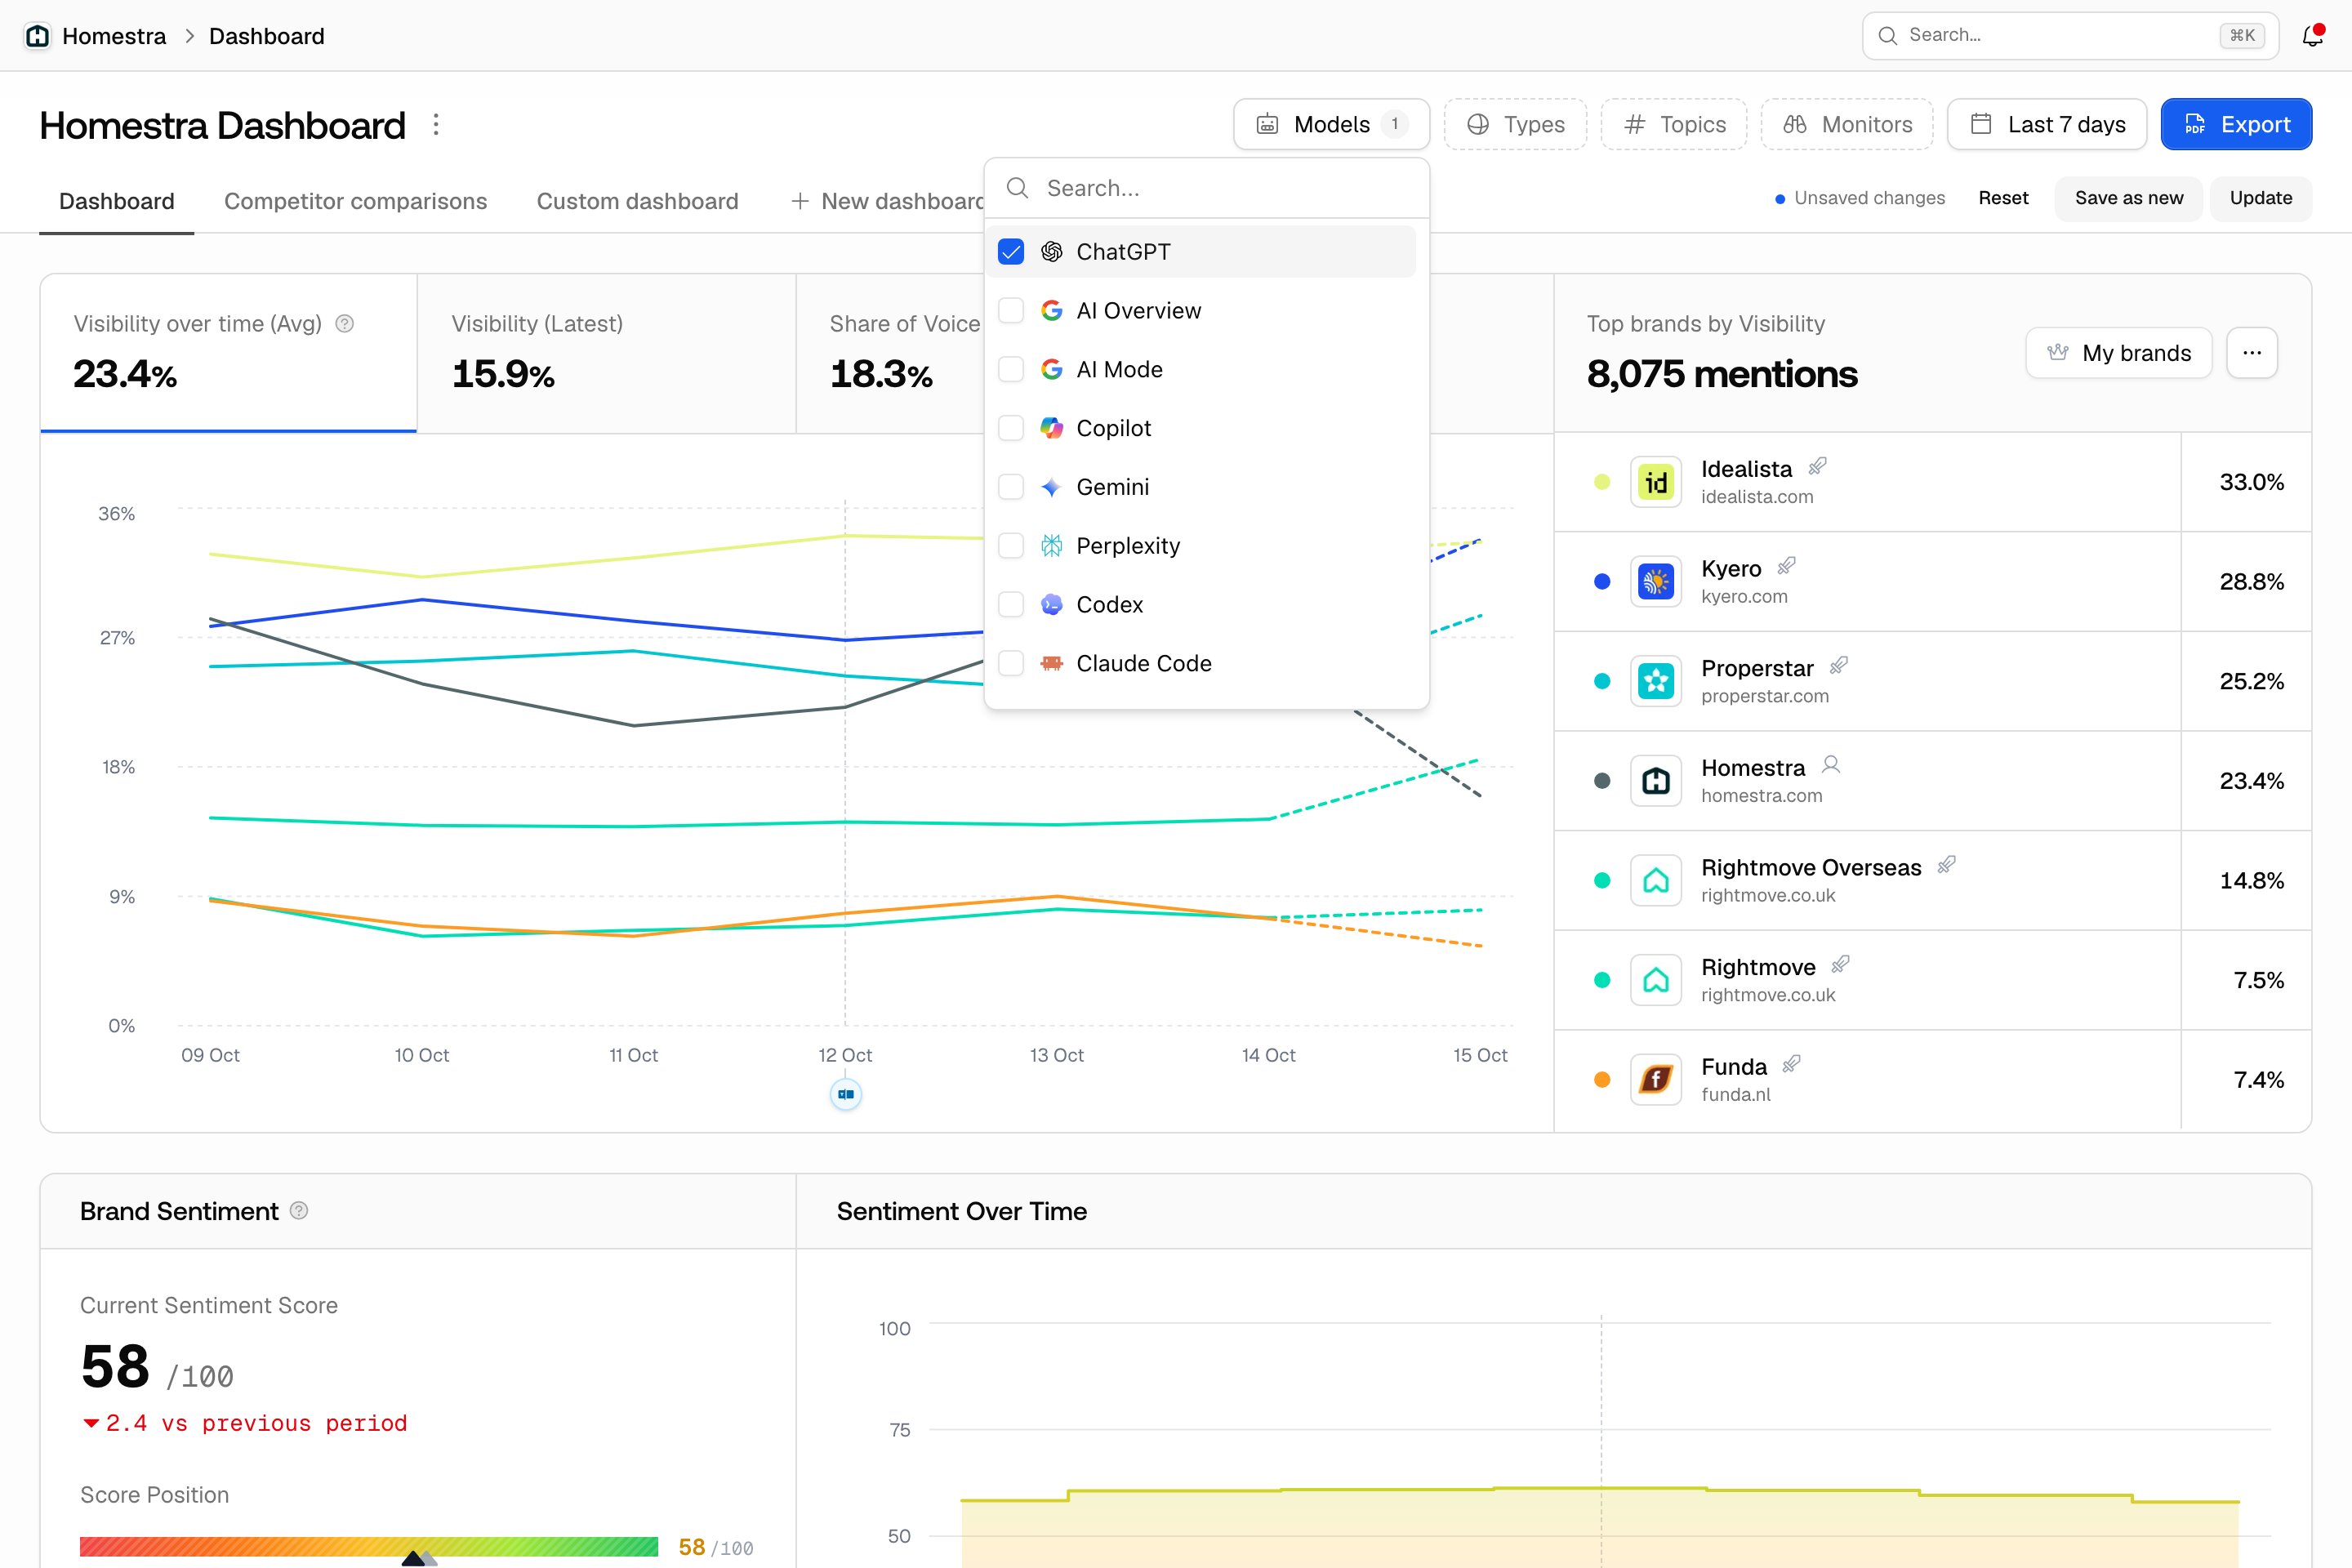2352x1568 pixels.
Task: Click Dashboard in the breadcrumb
Action: pyautogui.click(x=267, y=36)
